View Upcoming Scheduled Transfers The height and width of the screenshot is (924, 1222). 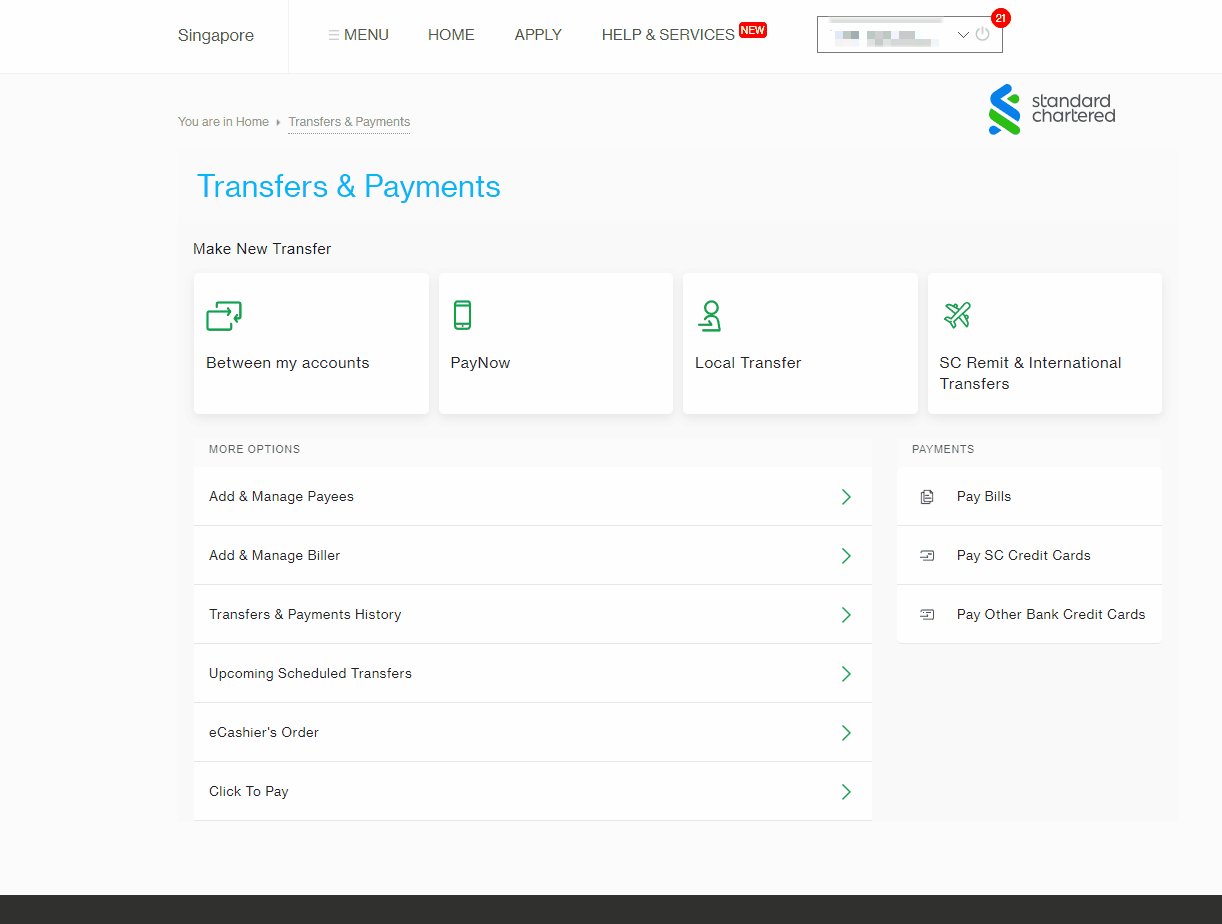pyautogui.click(x=533, y=674)
